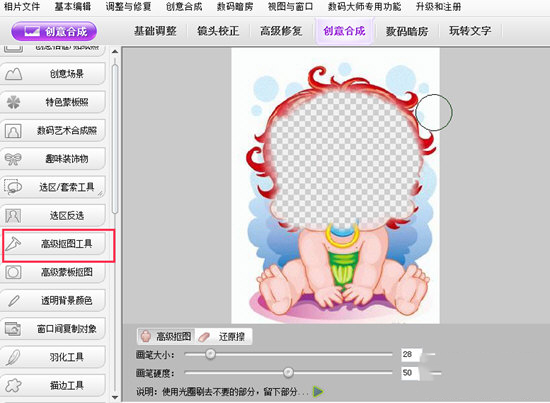Open the 特色蒙板照 sidebar button
Viewport: 550px width, 403px height.
coord(53,102)
